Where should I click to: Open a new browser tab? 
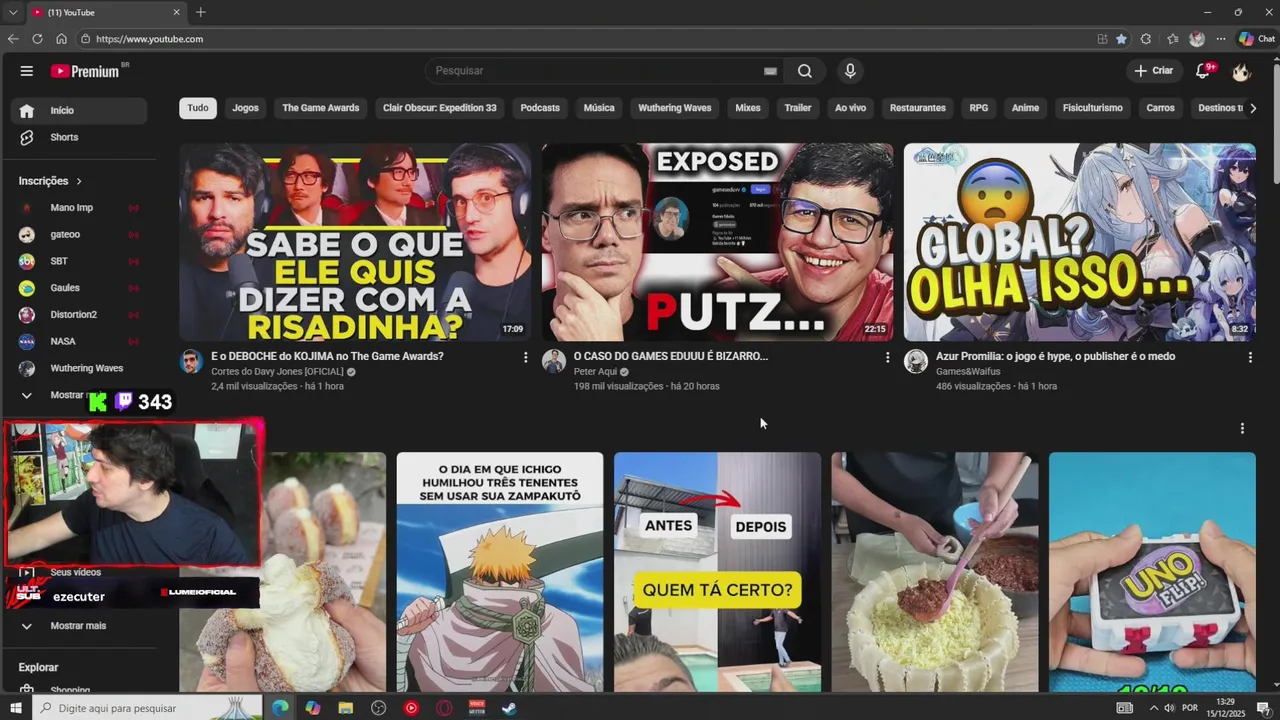point(200,12)
